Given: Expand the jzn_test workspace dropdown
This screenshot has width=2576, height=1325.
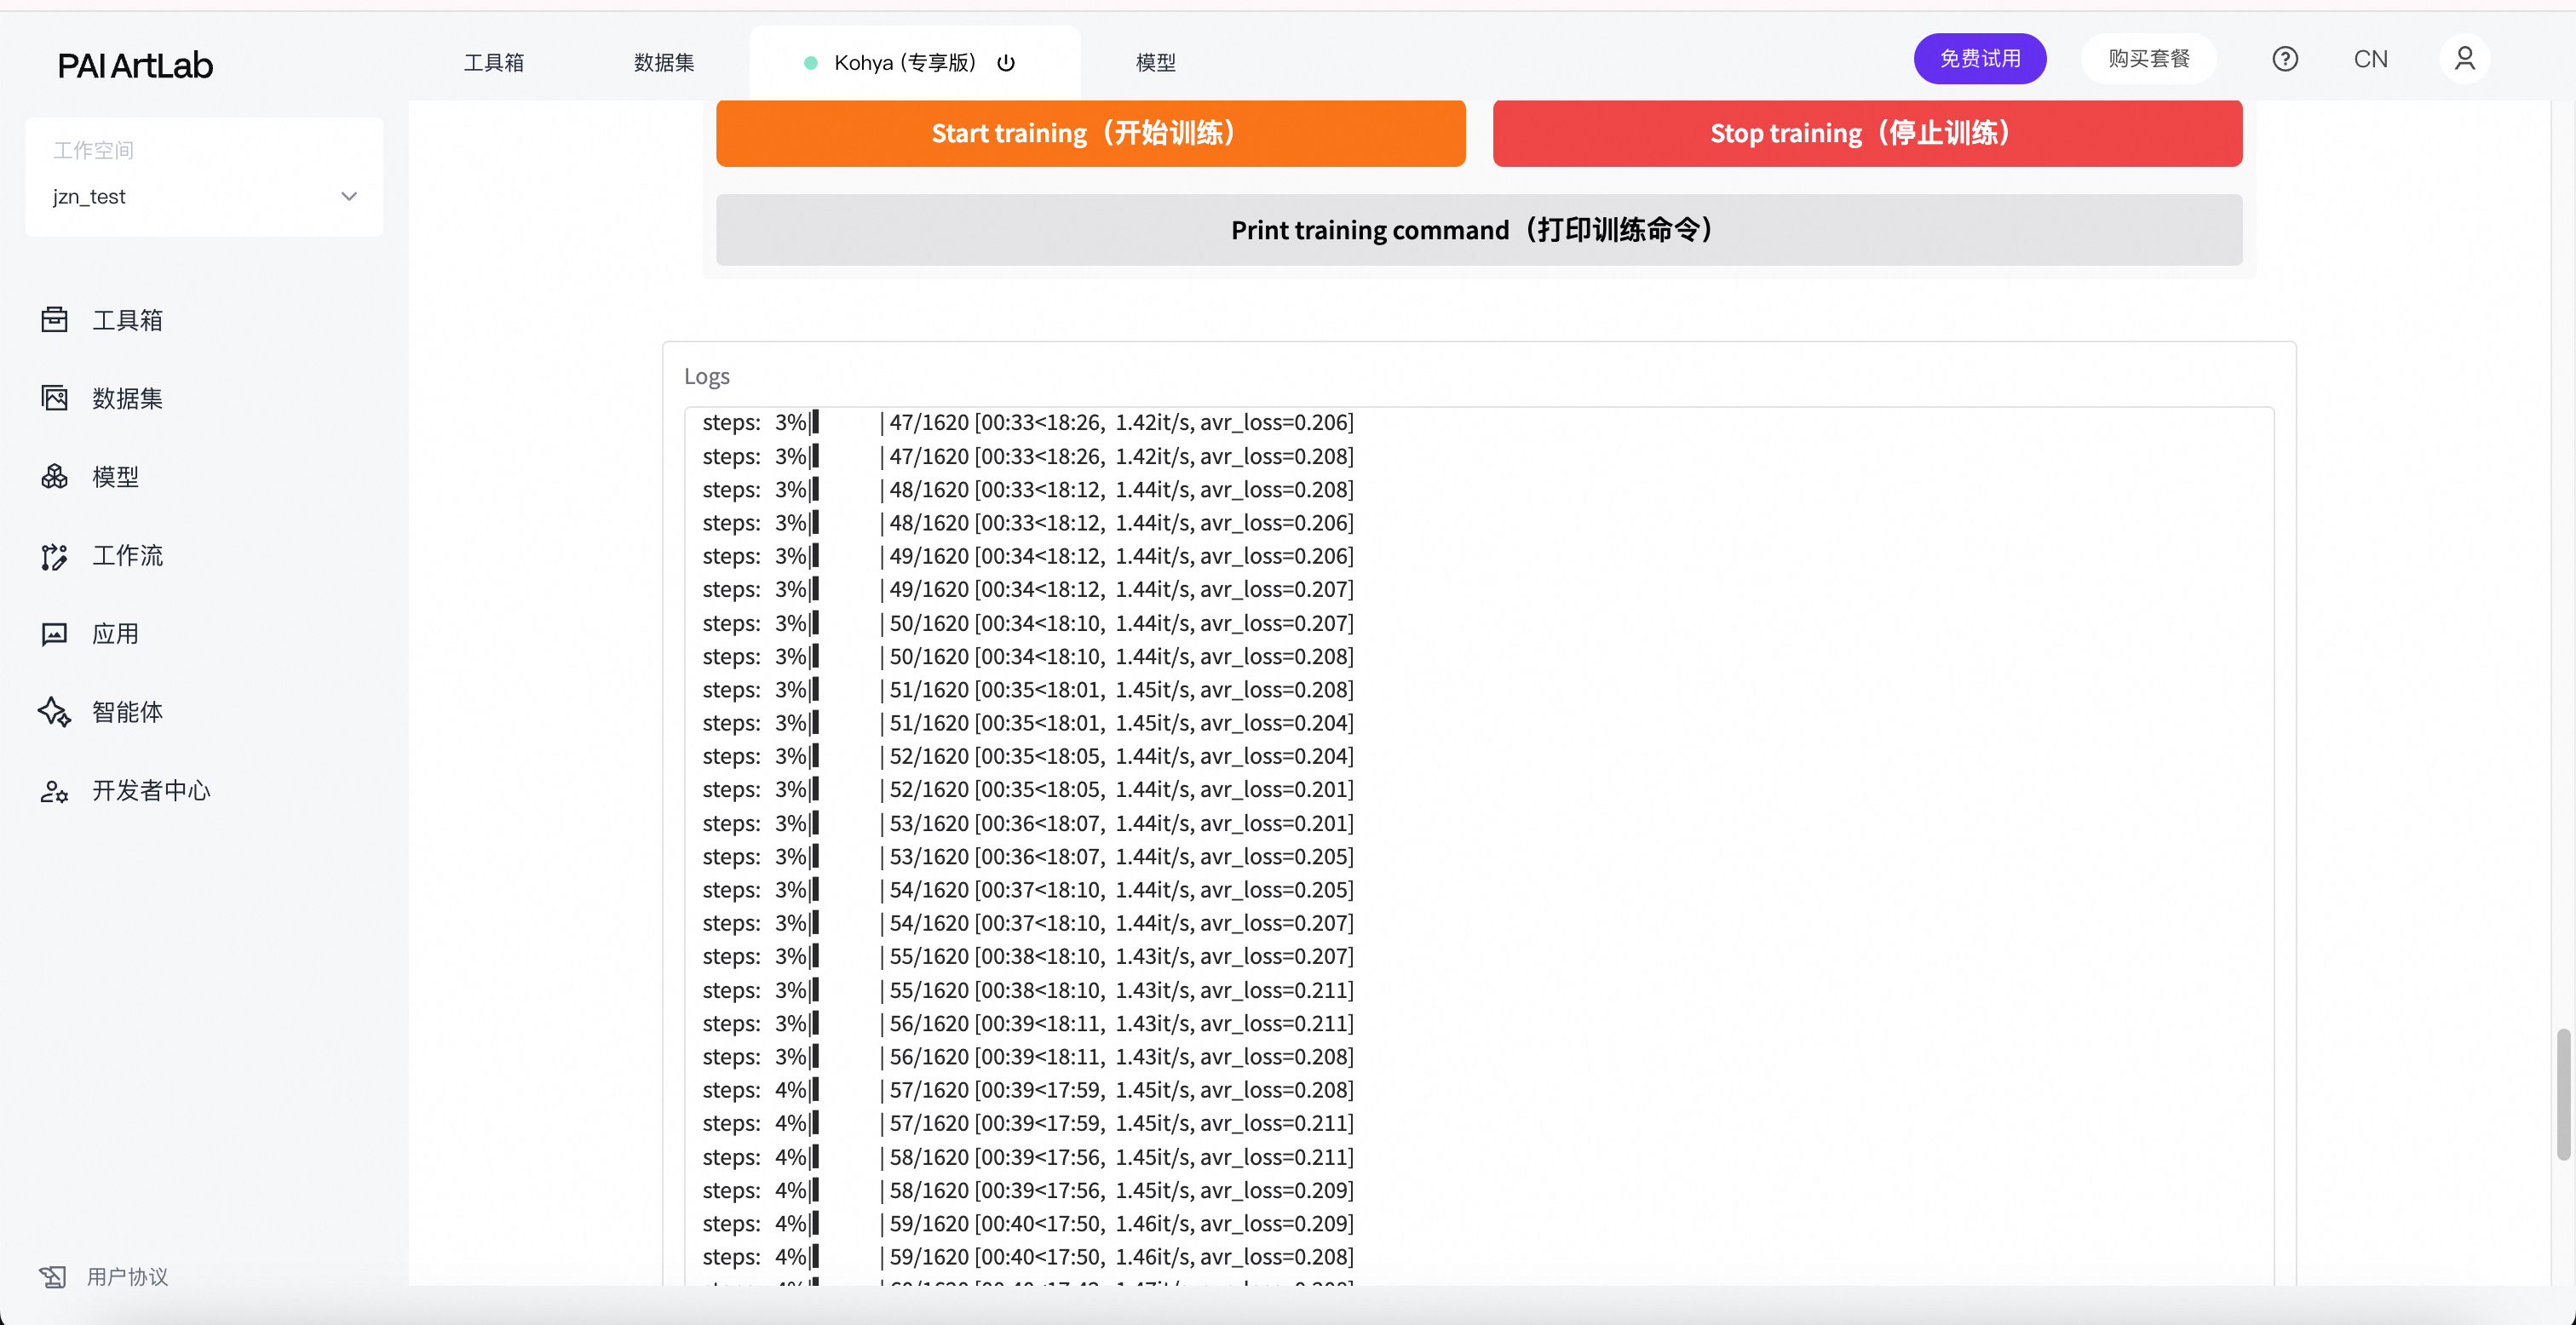Looking at the screenshot, I should pyautogui.click(x=348, y=196).
